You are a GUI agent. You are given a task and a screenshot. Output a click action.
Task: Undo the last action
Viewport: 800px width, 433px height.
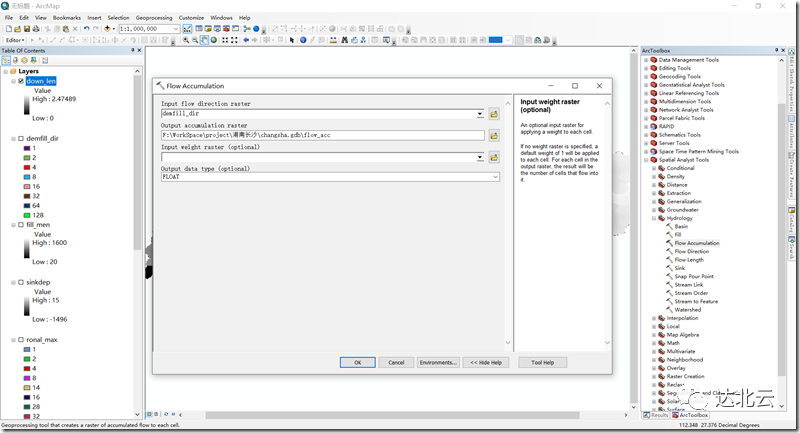click(x=86, y=29)
